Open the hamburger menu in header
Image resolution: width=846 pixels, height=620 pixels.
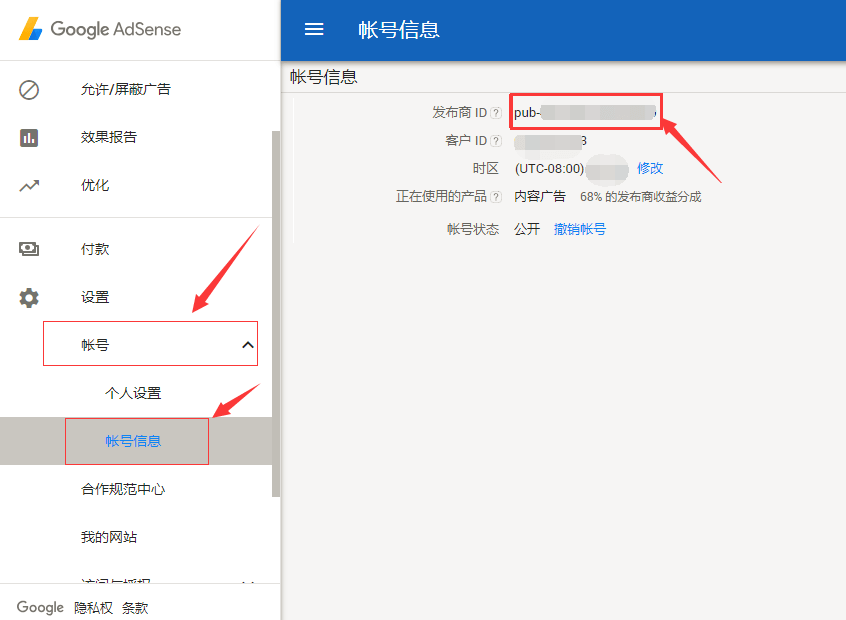click(x=314, y=29)
